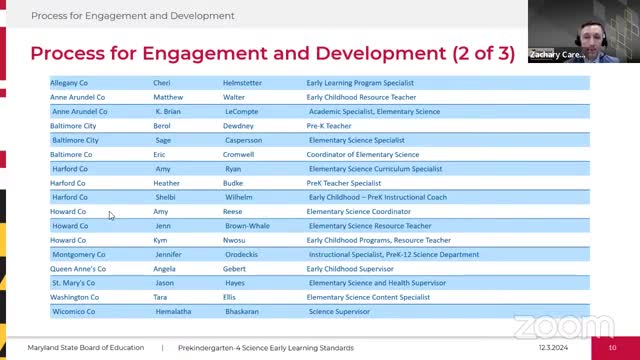Click the Helmstetter last name cell

(242, 83)
